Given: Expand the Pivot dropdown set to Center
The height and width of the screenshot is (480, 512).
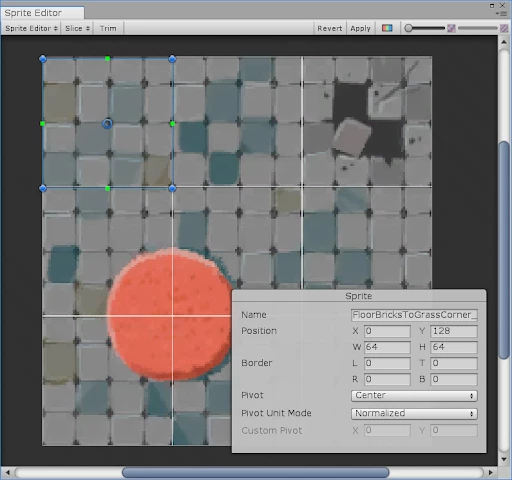Looking at the screenshot, I should tap(414, 395).
